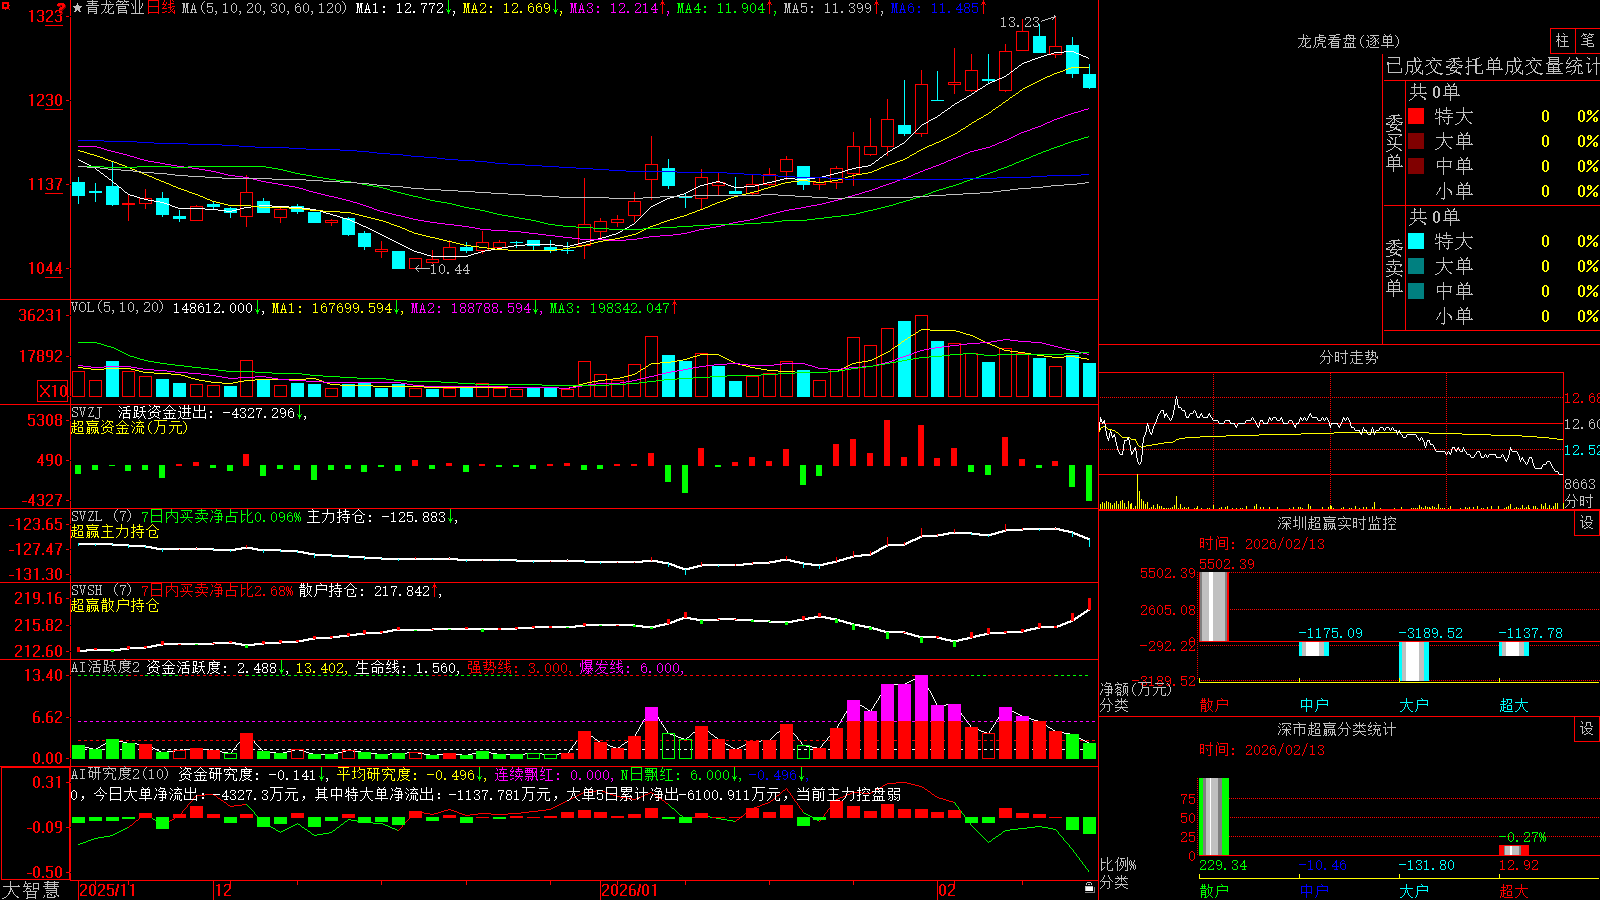Open 设 settings for 深市超赢分类统计 panel

(1587, 729)
